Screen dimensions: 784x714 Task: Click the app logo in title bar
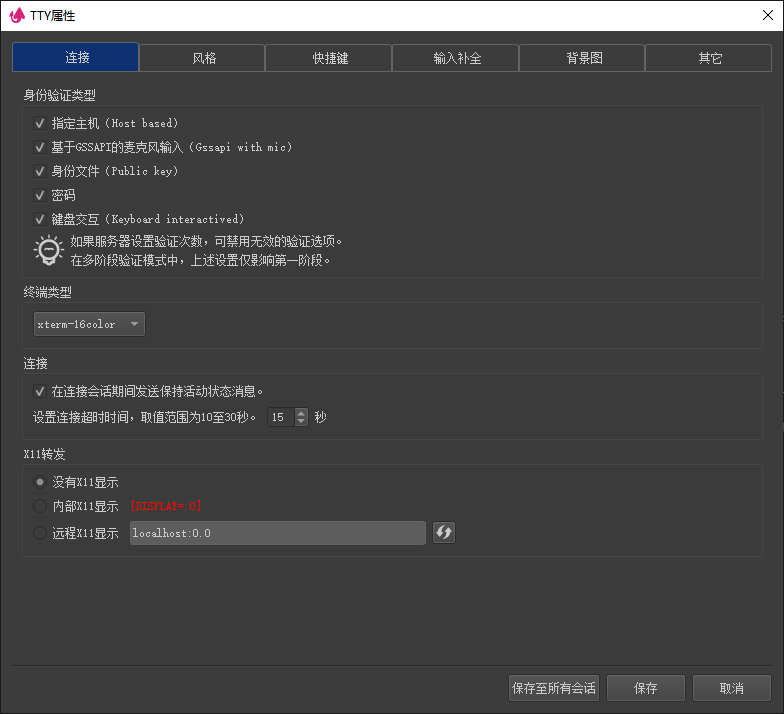[x=16, y=15]
